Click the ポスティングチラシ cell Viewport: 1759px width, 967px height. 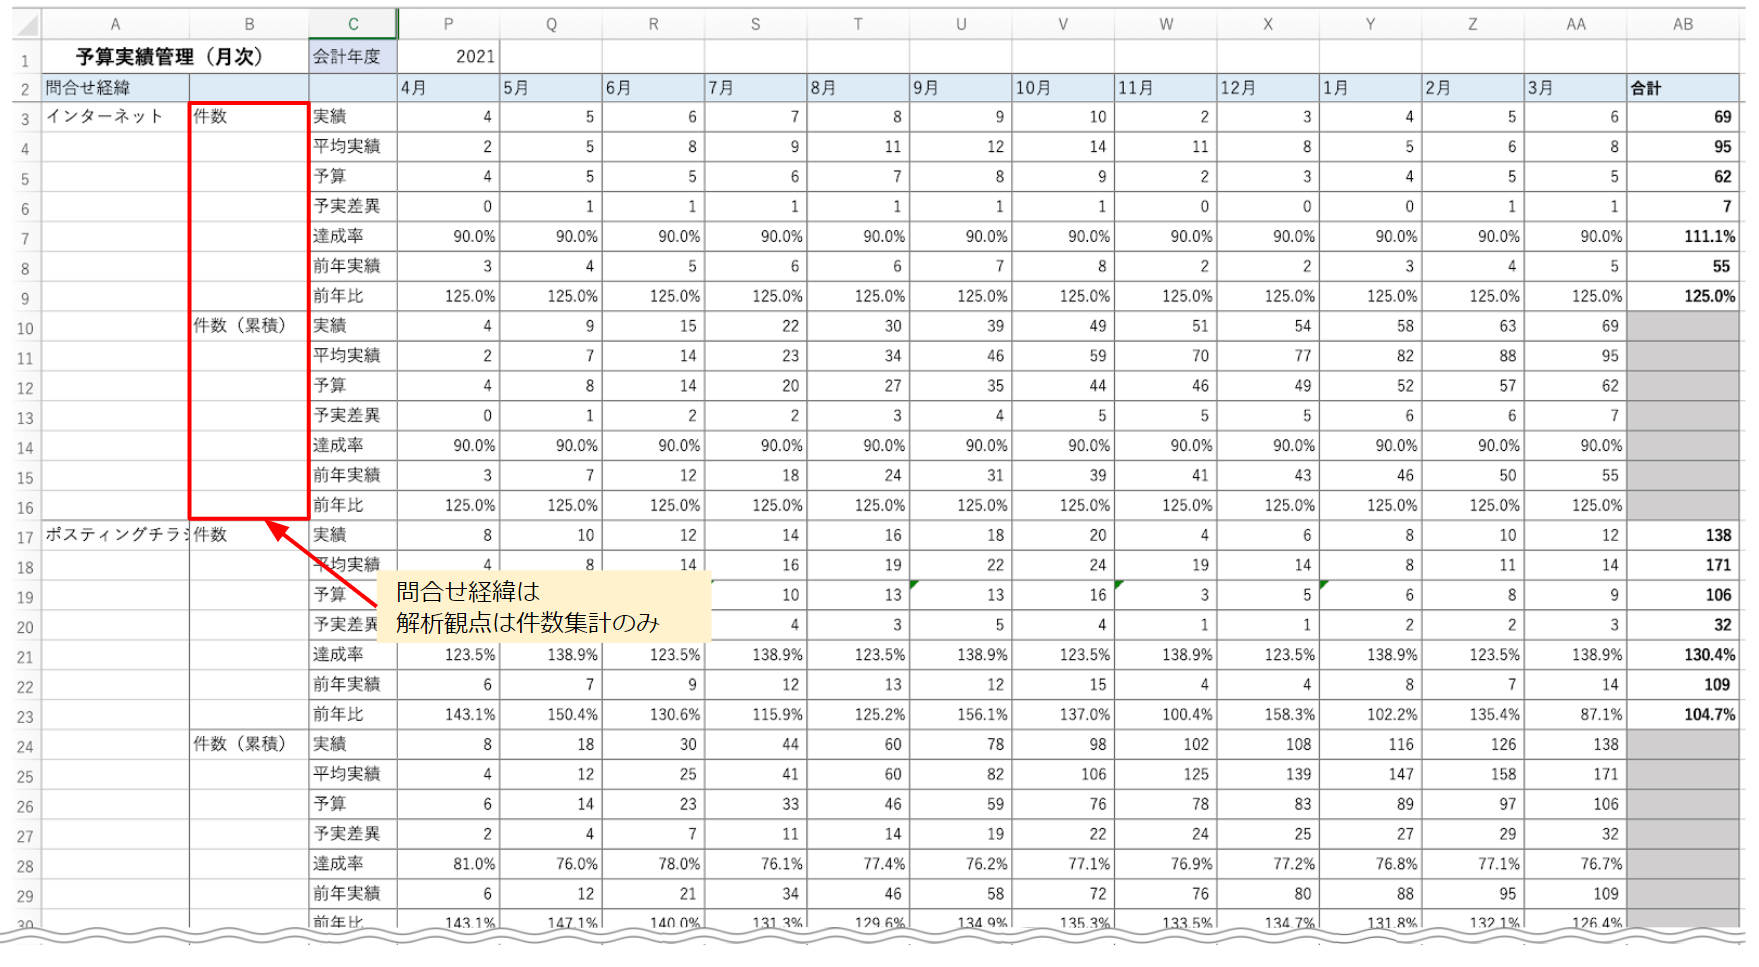pyautogui.click(x=115, y=535)
